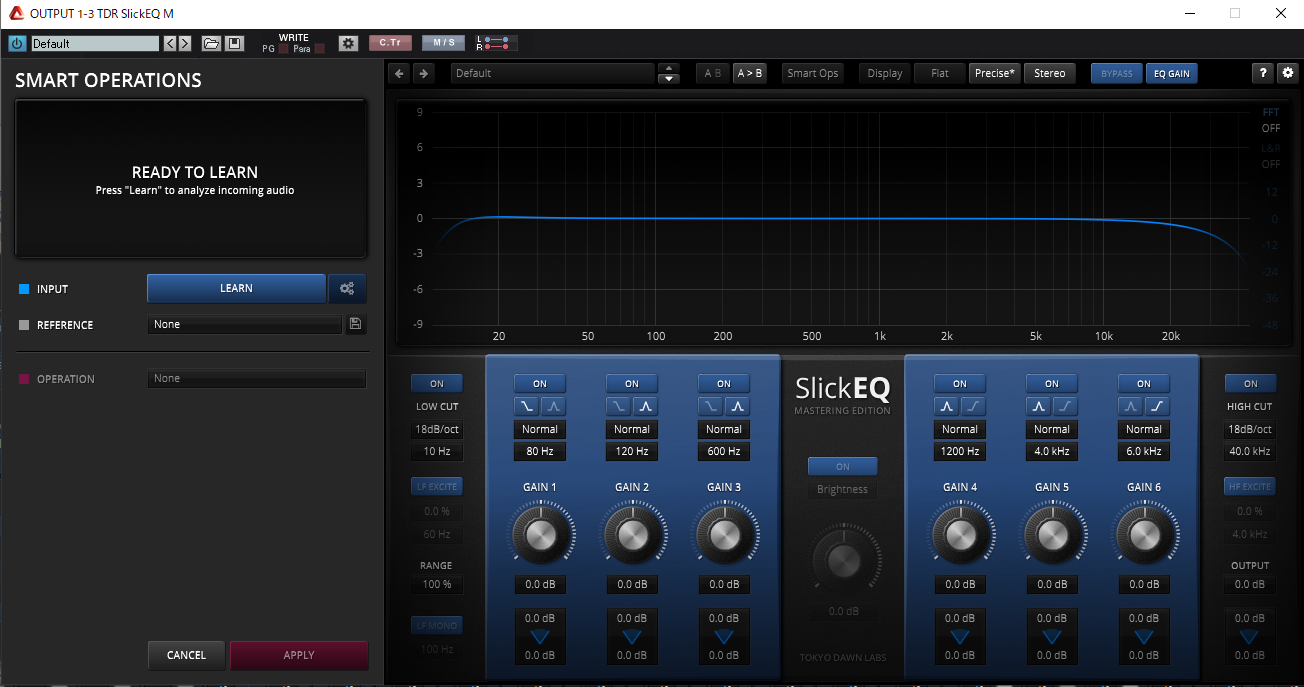Select high shelf shape for the 1200 Hz band
The height and width of the screenshot is (687, 1304).
(x=973, y=407)
